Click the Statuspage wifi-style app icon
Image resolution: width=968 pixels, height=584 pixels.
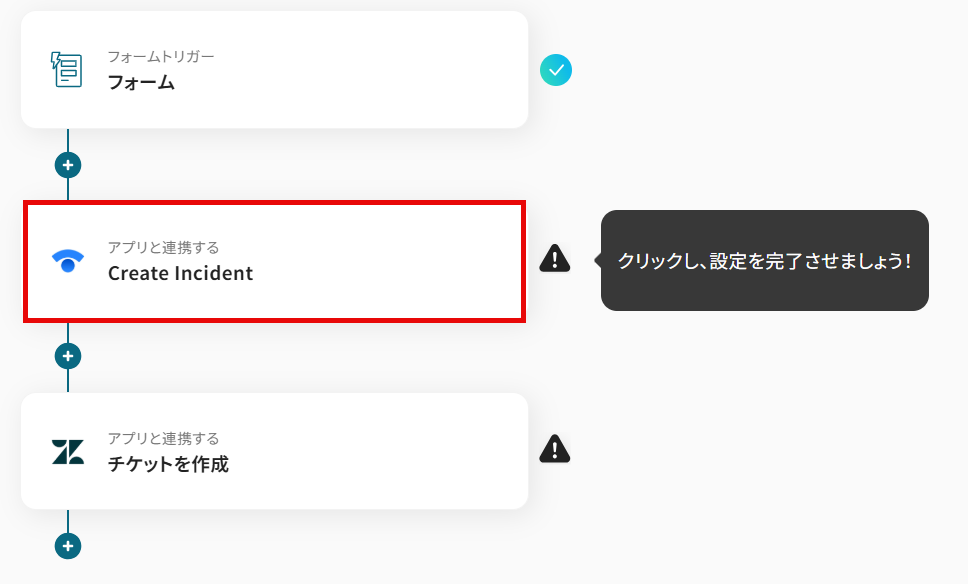(67, 262)
